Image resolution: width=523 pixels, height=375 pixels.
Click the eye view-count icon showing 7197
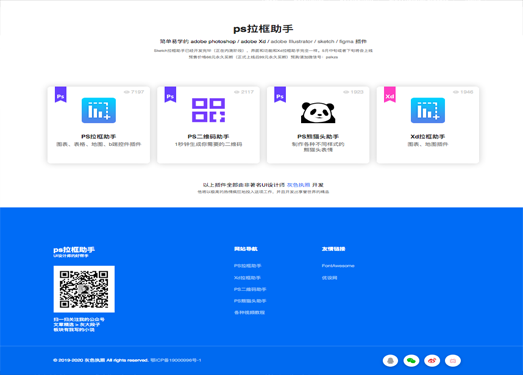pos(126,92)
